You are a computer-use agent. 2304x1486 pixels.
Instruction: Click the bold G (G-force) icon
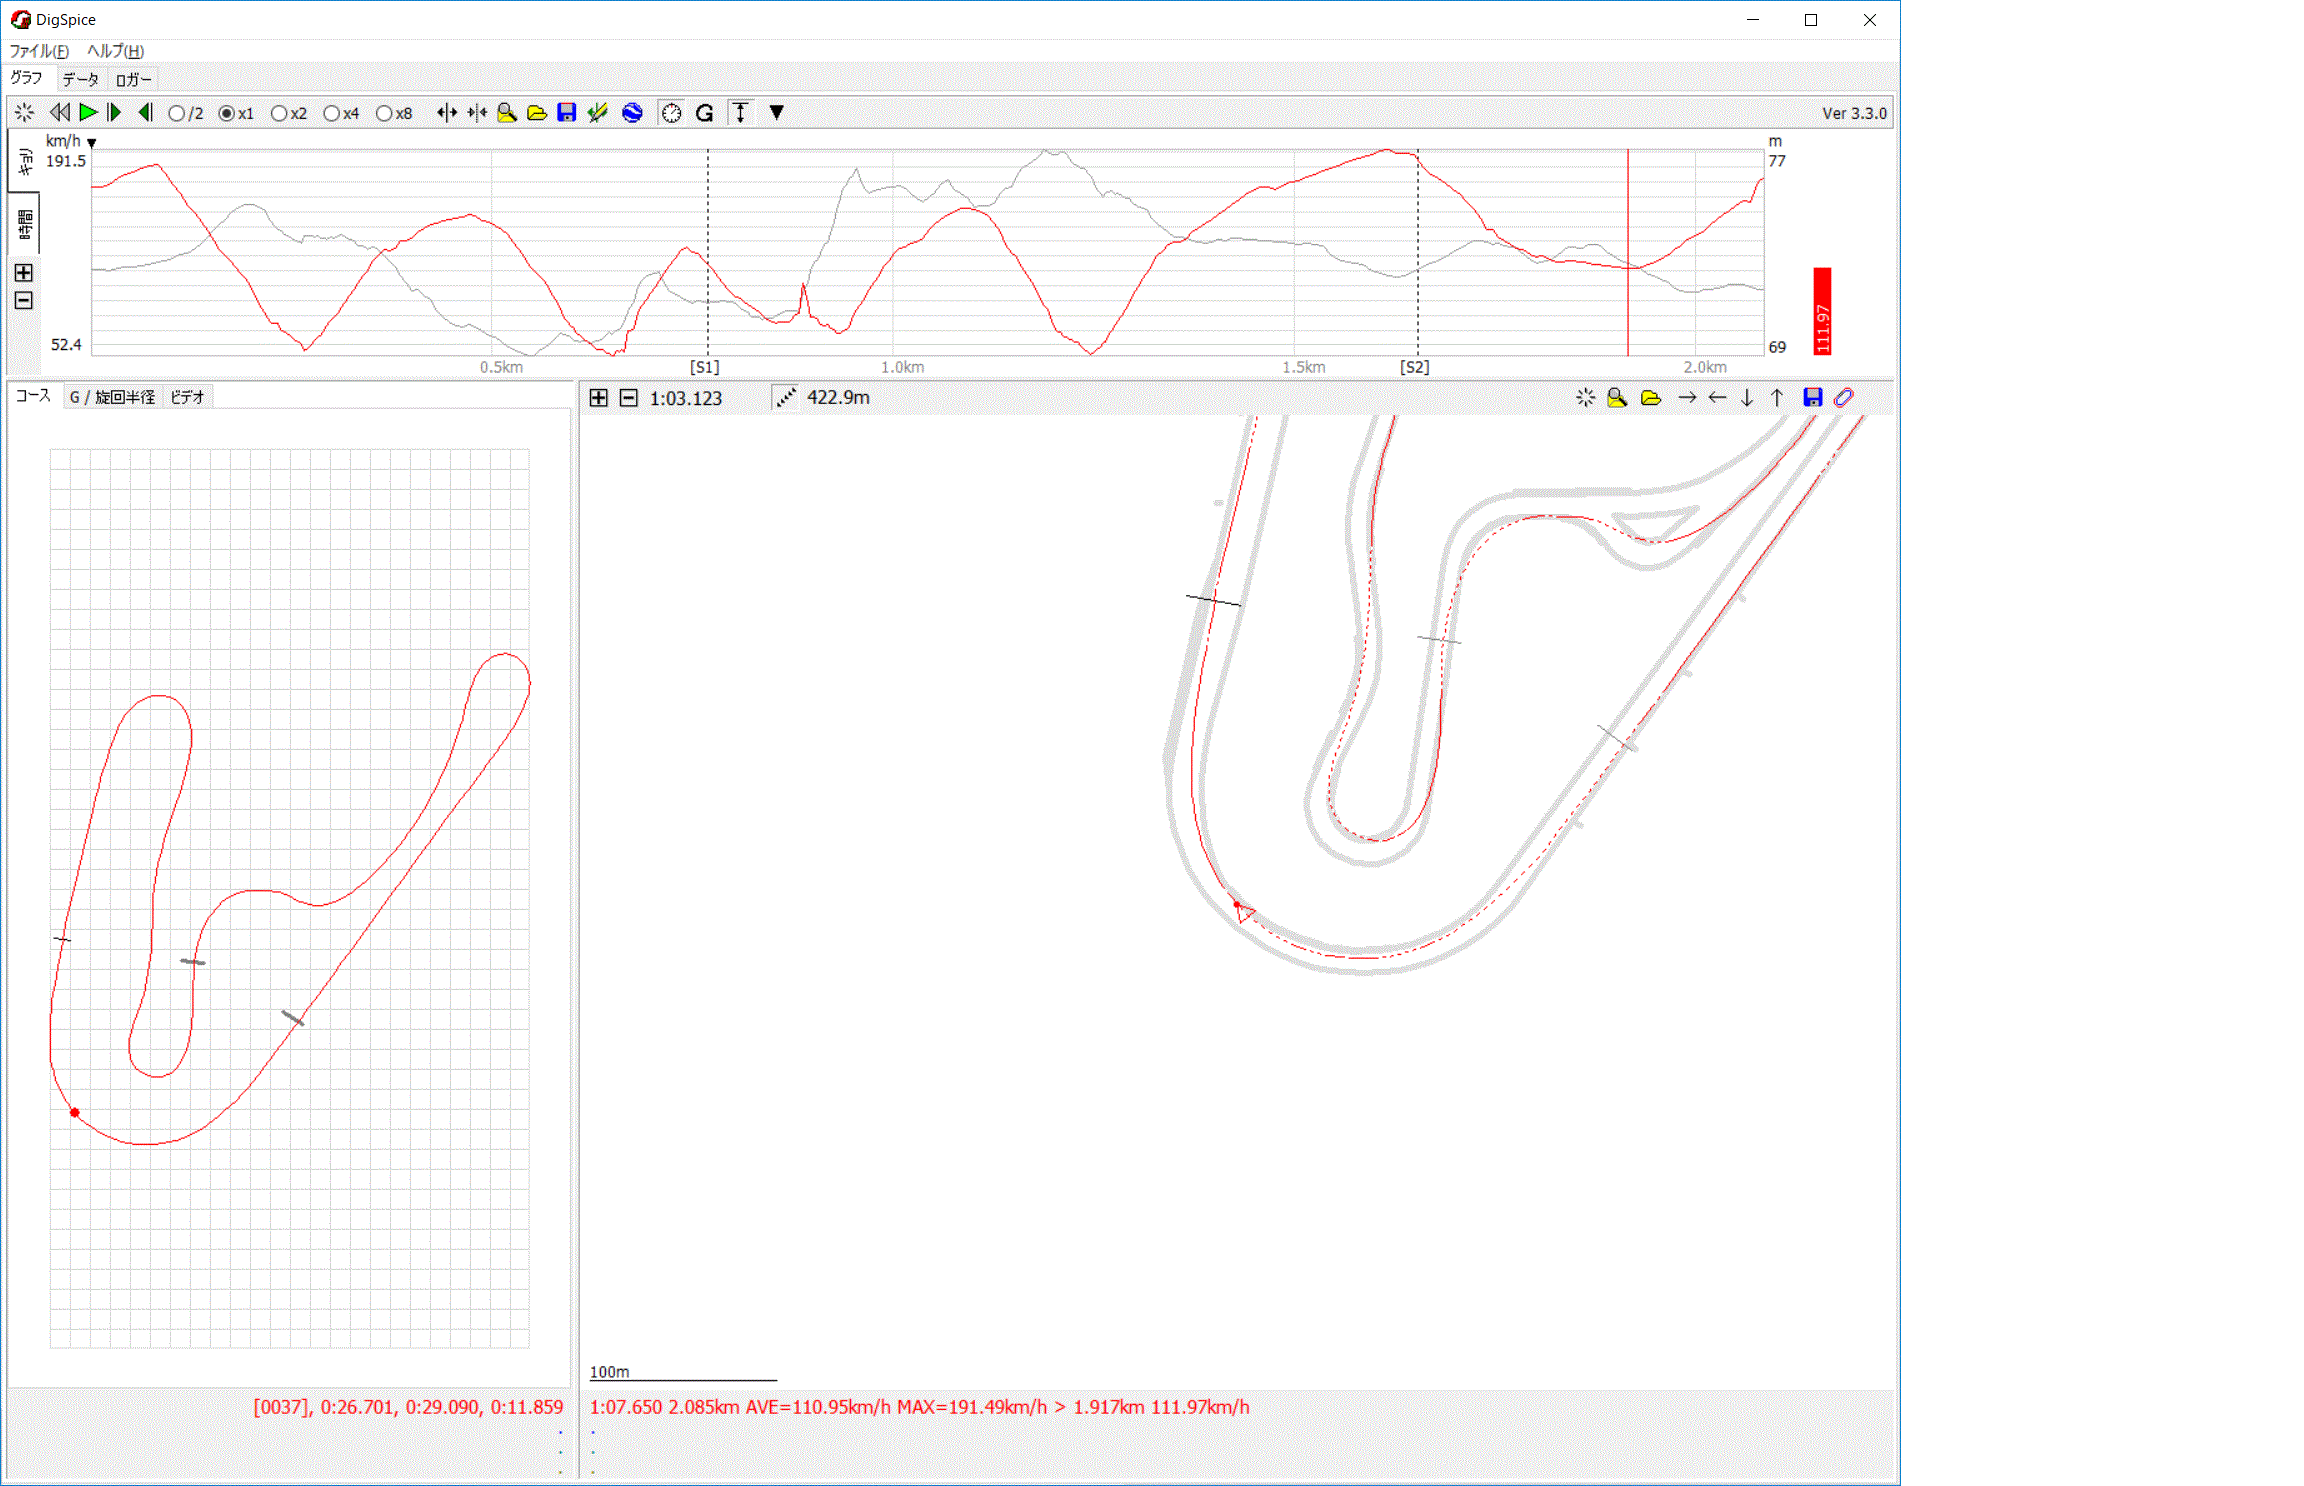704,113
